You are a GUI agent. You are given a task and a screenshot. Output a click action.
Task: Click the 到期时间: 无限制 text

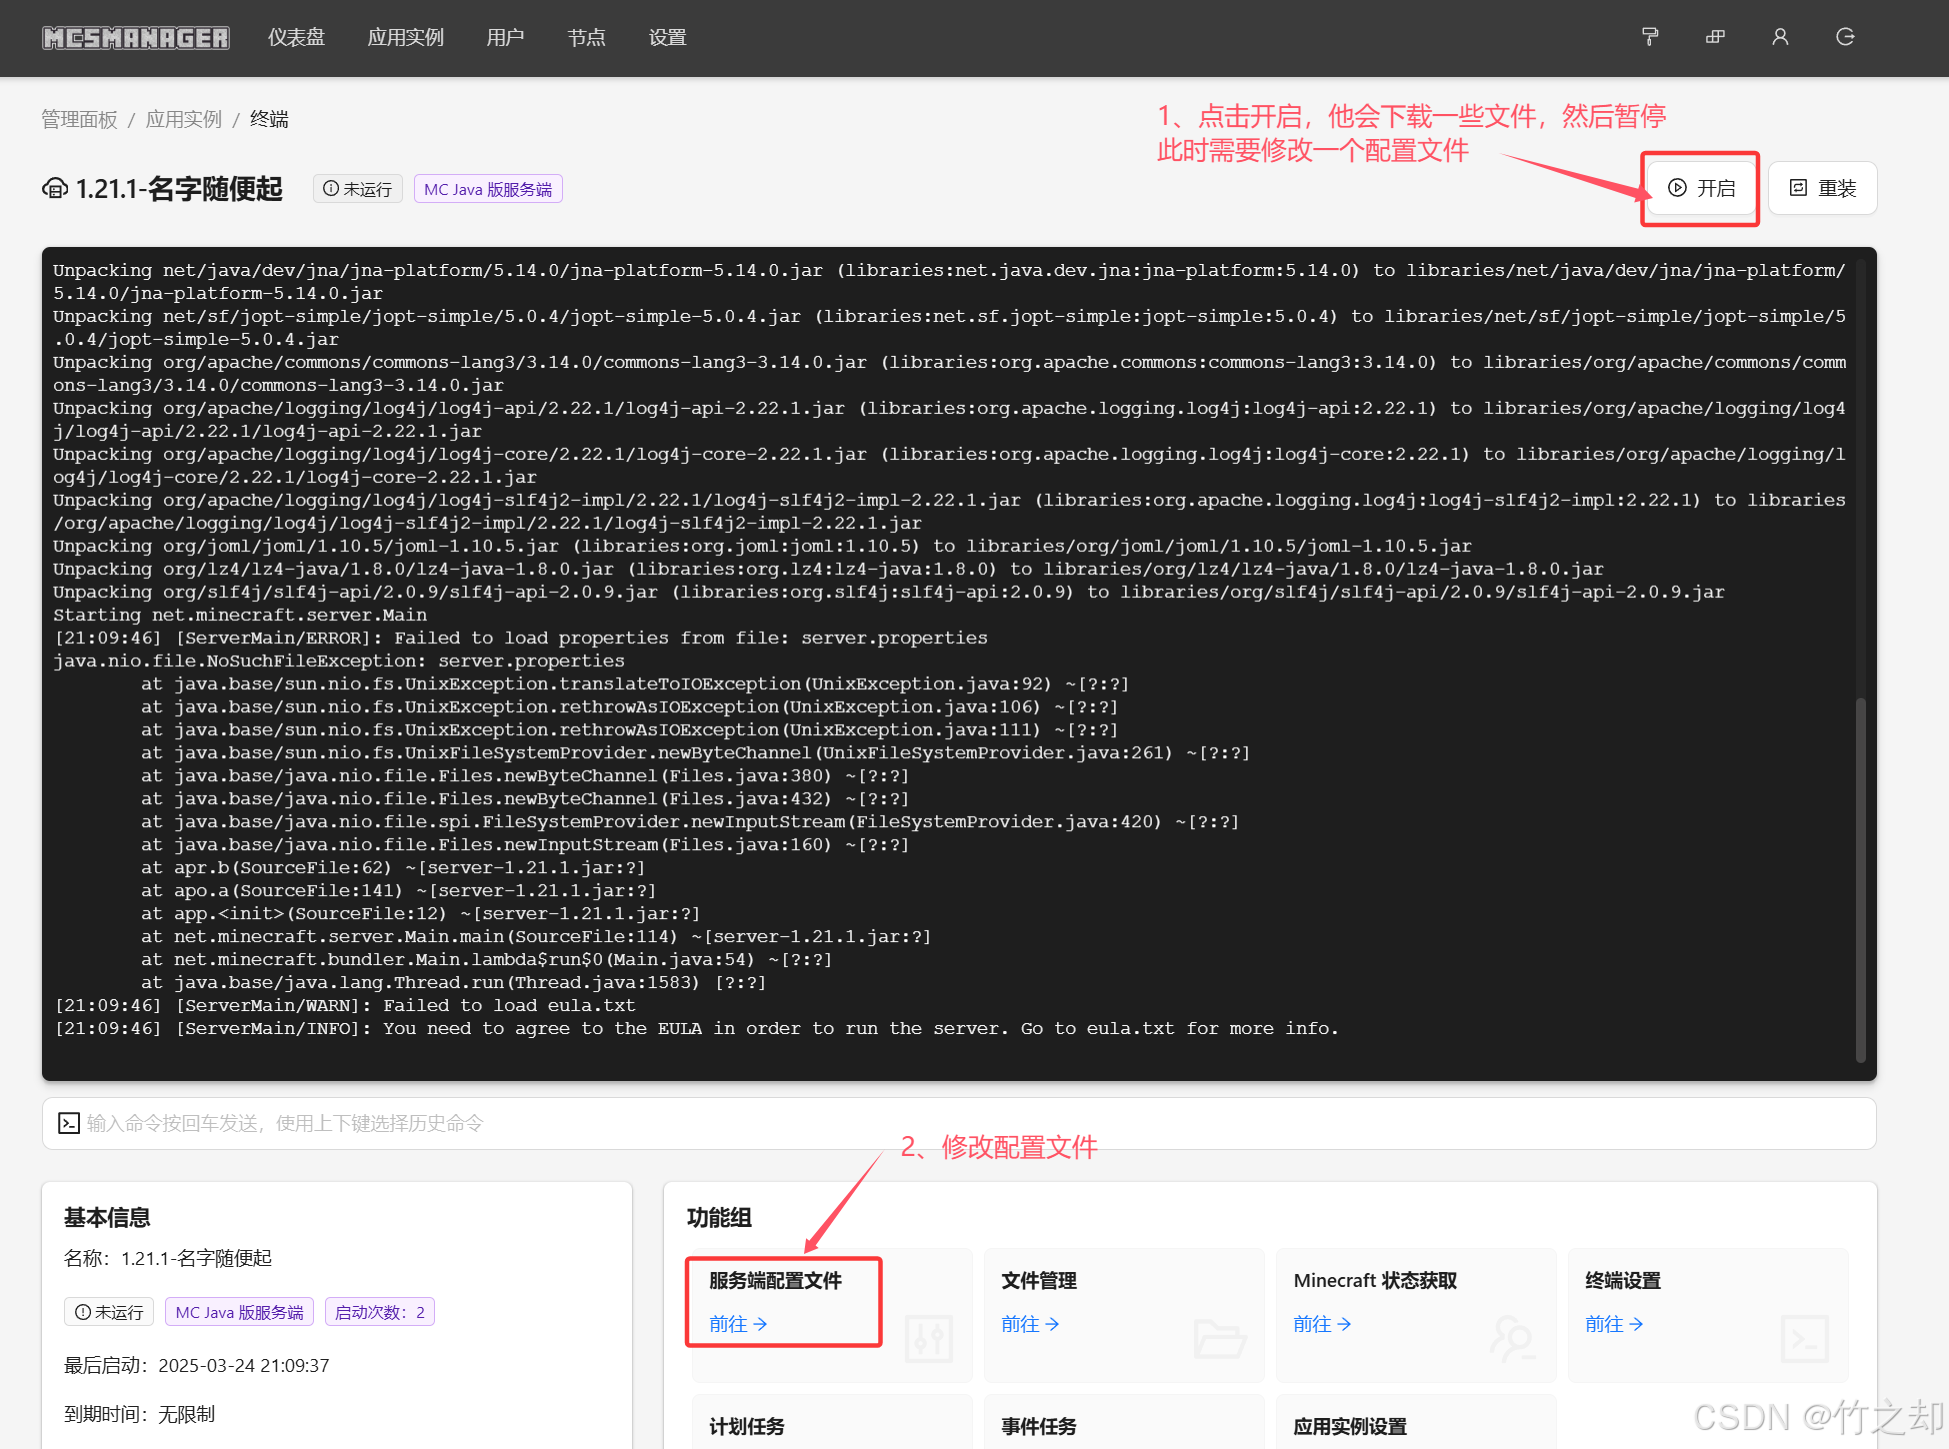tap(139, 1414)
